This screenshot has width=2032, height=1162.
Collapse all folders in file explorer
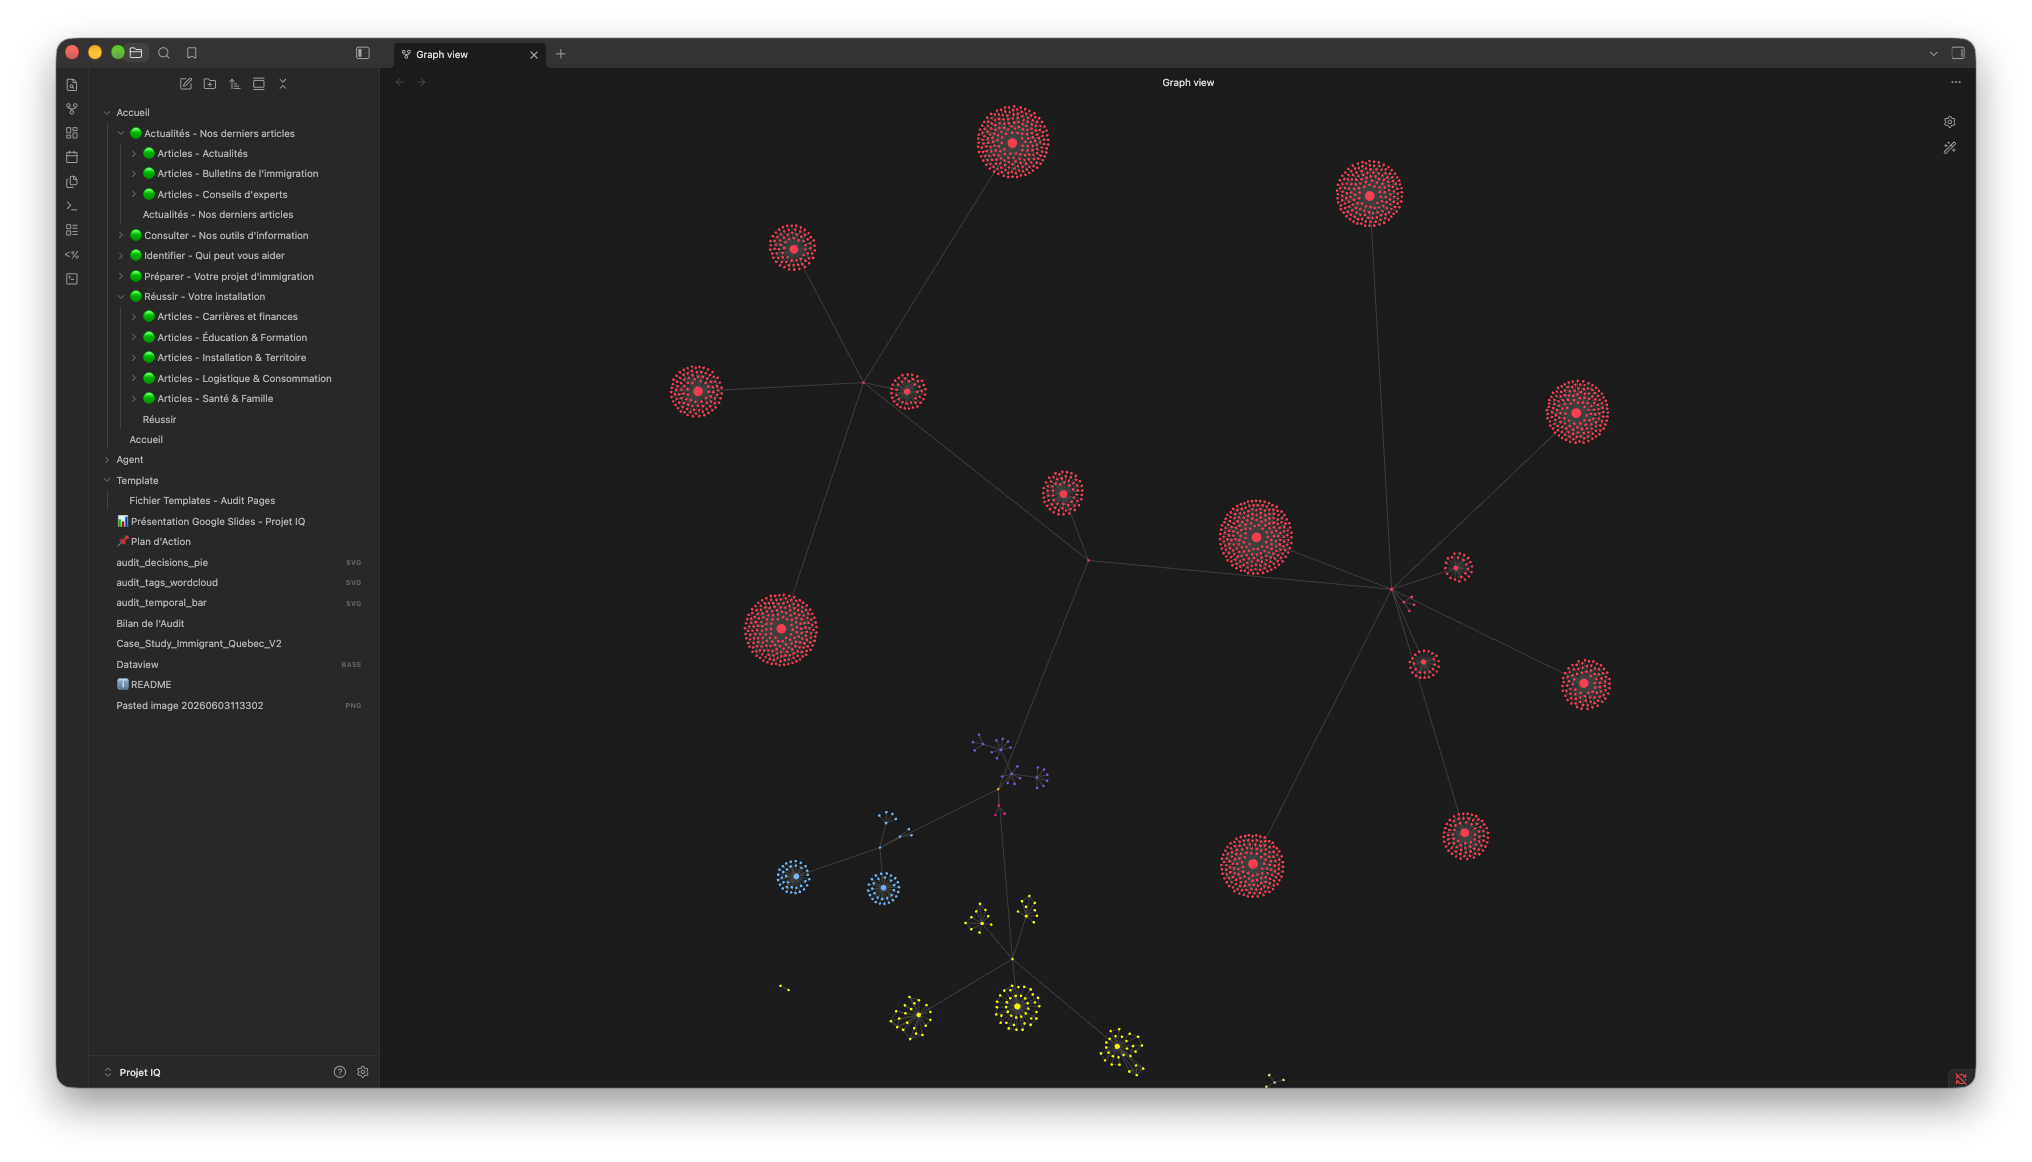click(x=283, y=84)
